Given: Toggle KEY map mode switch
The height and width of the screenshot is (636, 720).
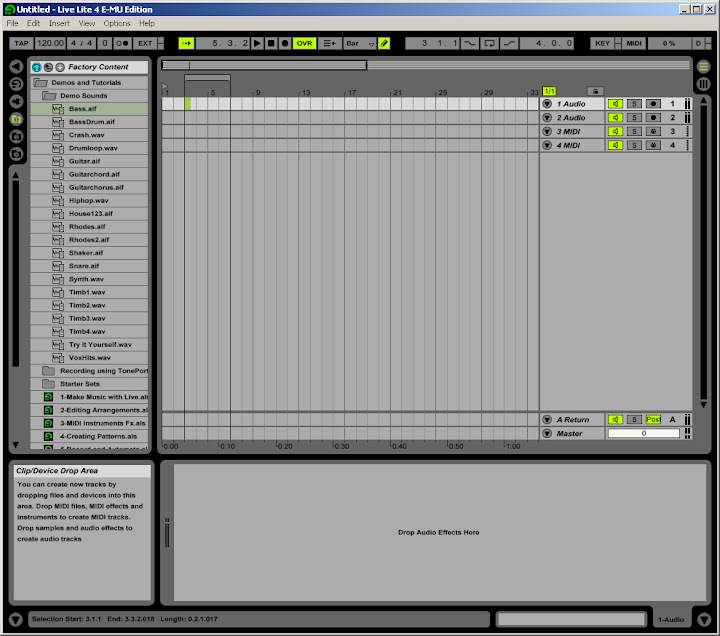Looking at the screenshot, I should coord(602,43).
